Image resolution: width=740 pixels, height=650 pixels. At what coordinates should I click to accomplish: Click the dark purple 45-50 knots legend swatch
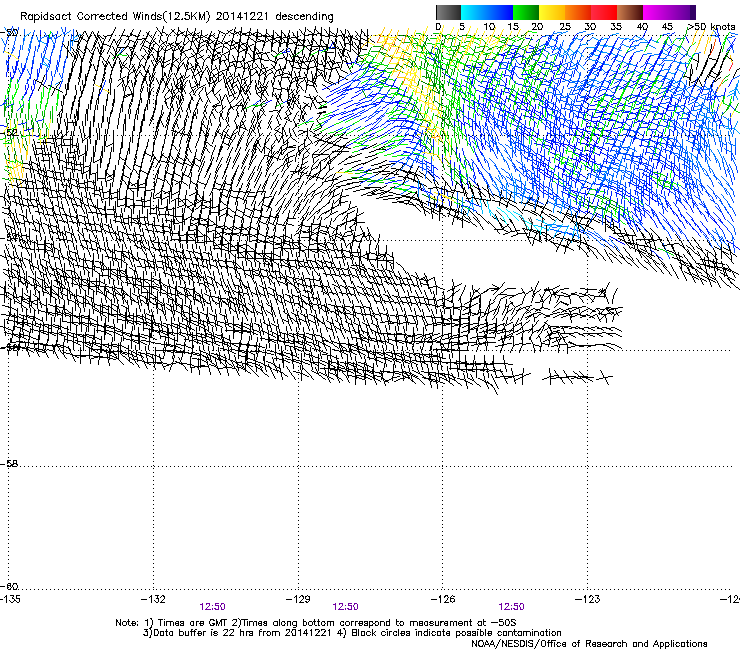[x=682, y=12]
